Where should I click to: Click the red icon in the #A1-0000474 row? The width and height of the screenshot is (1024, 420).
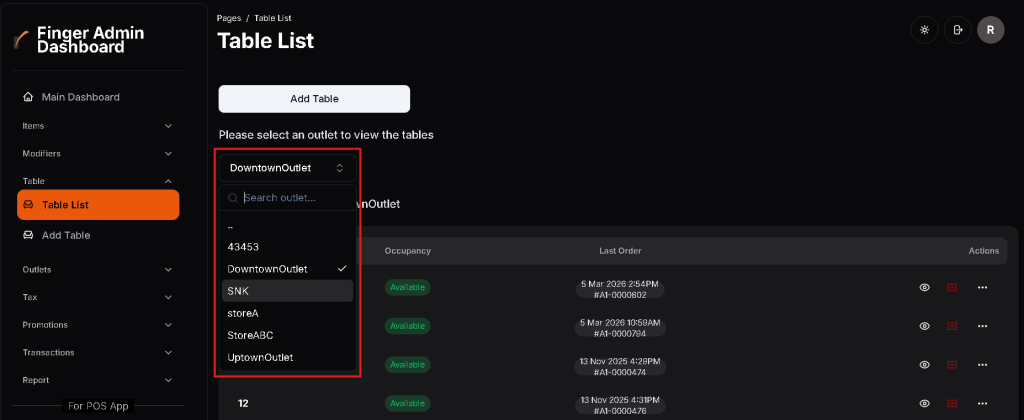pyautogui.click(x=952, y=365)
